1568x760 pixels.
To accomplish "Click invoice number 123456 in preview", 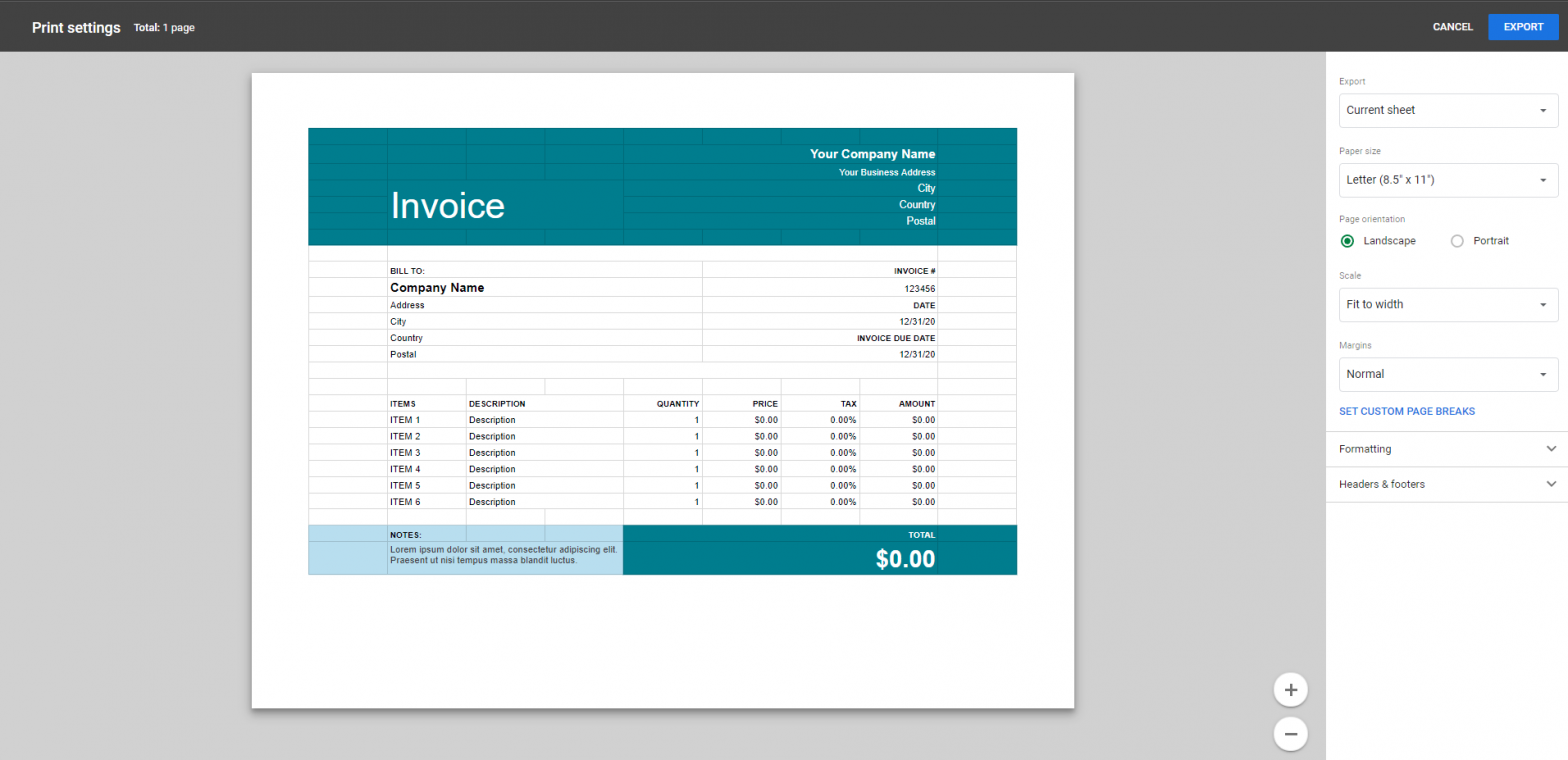I will coord(917,289).
